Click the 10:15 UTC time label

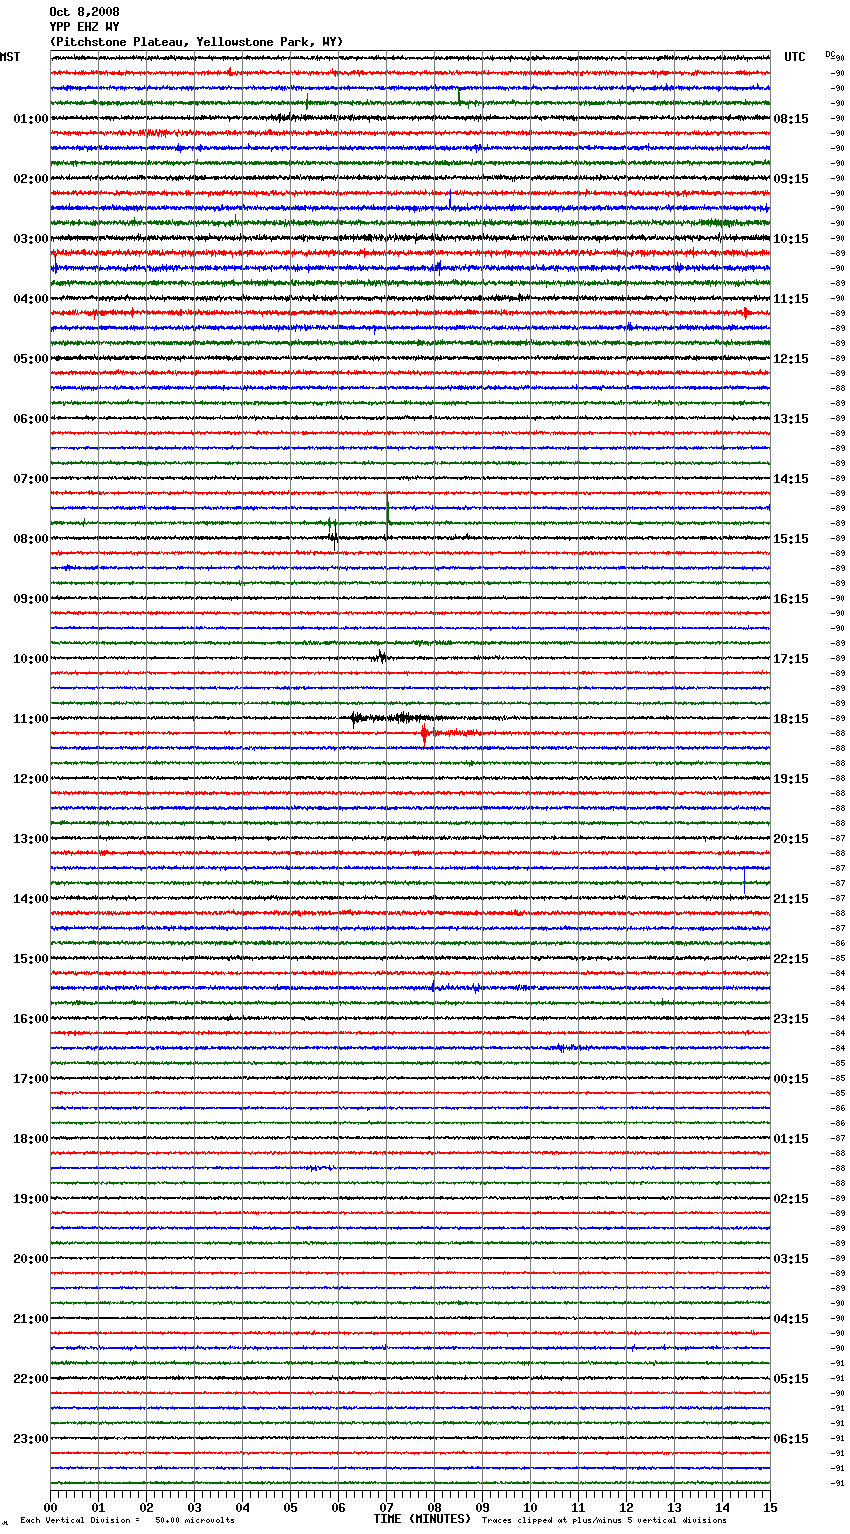(x=791, y=239)
